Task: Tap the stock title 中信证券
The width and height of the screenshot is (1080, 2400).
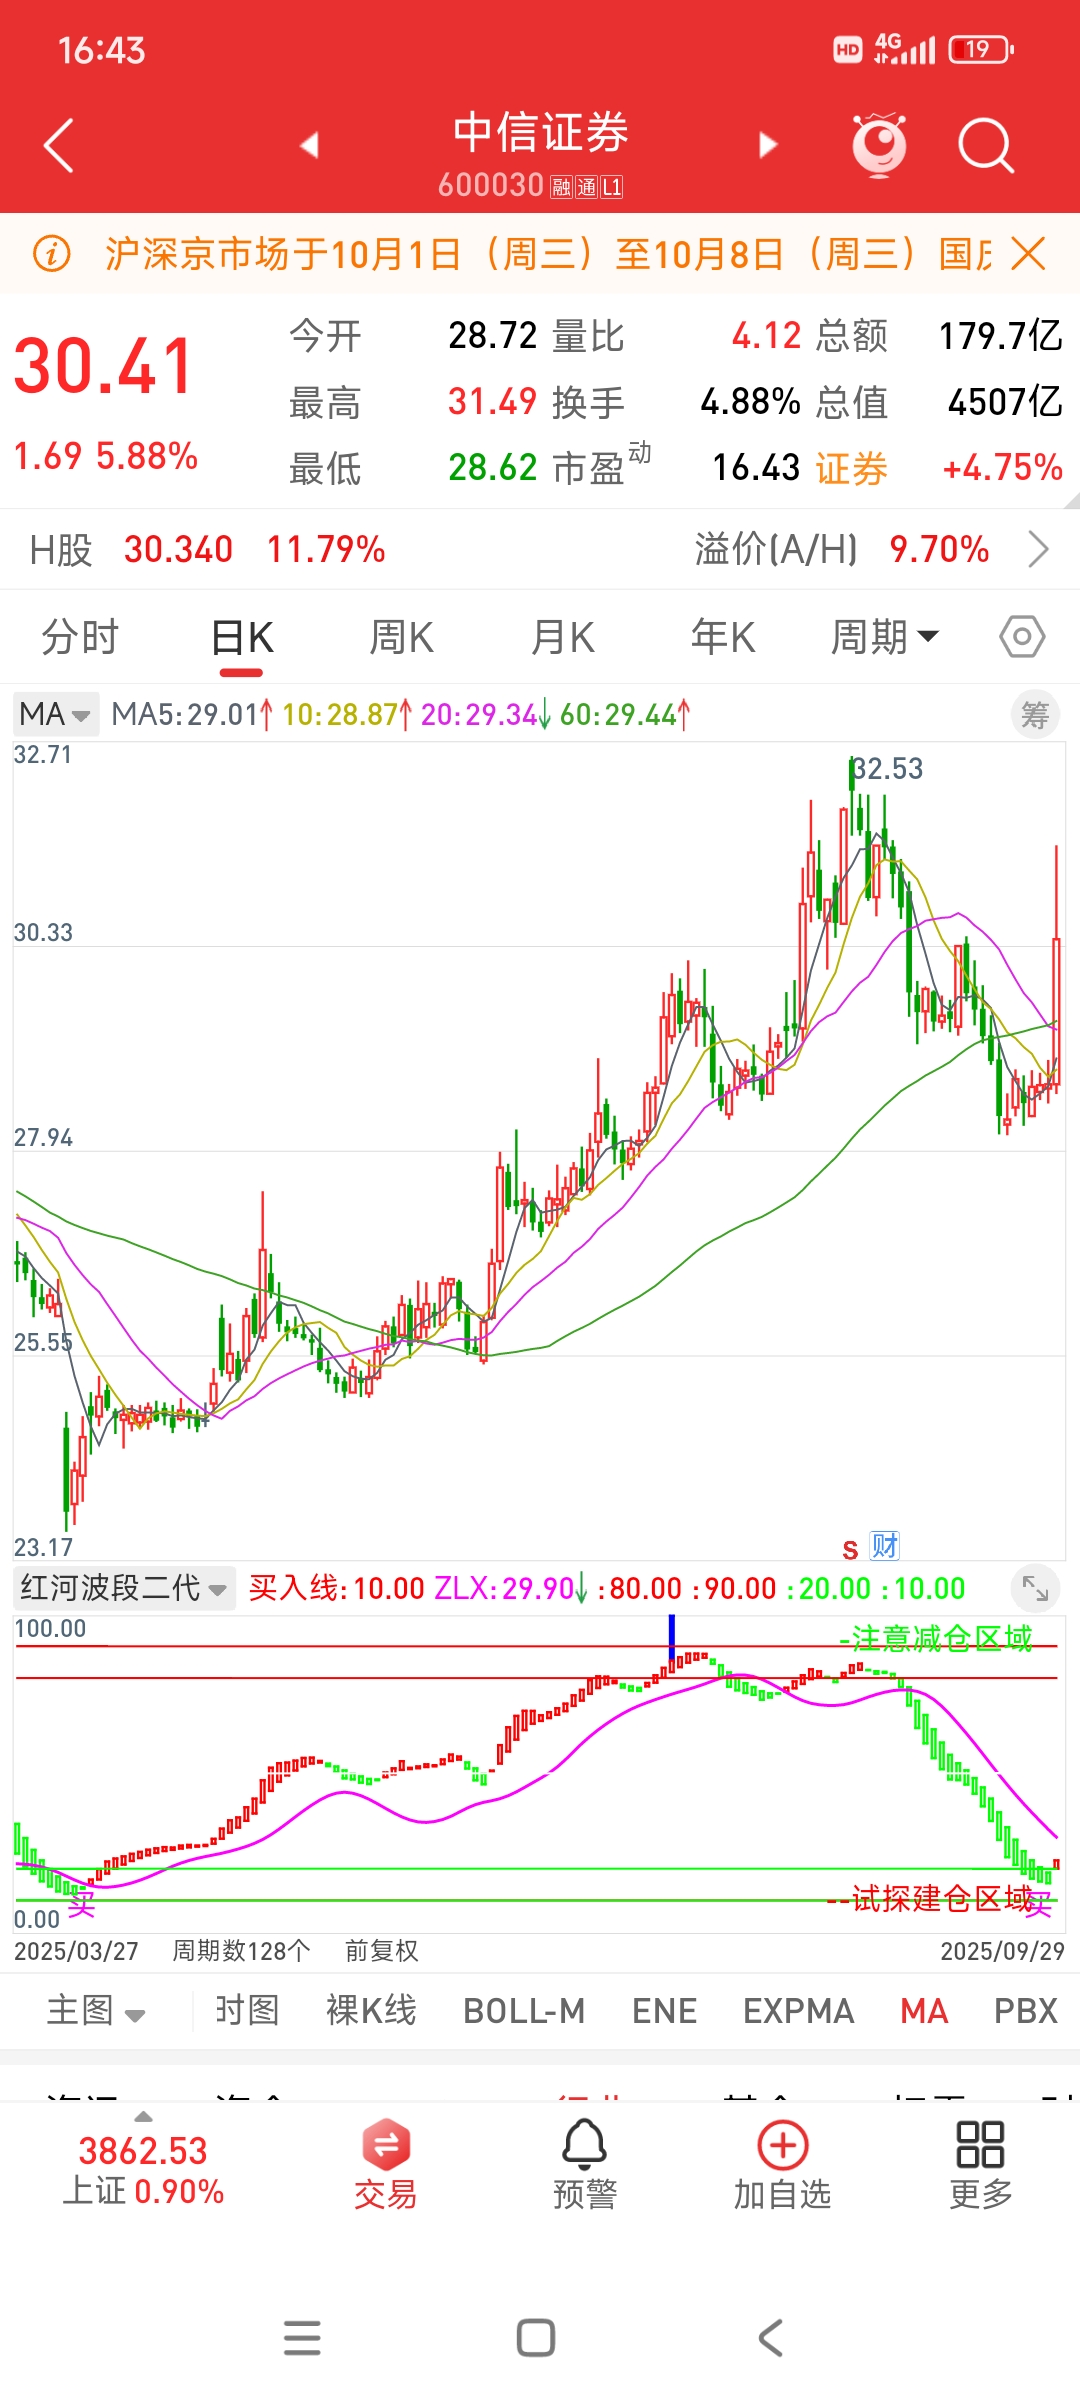Action: (540, 132)
